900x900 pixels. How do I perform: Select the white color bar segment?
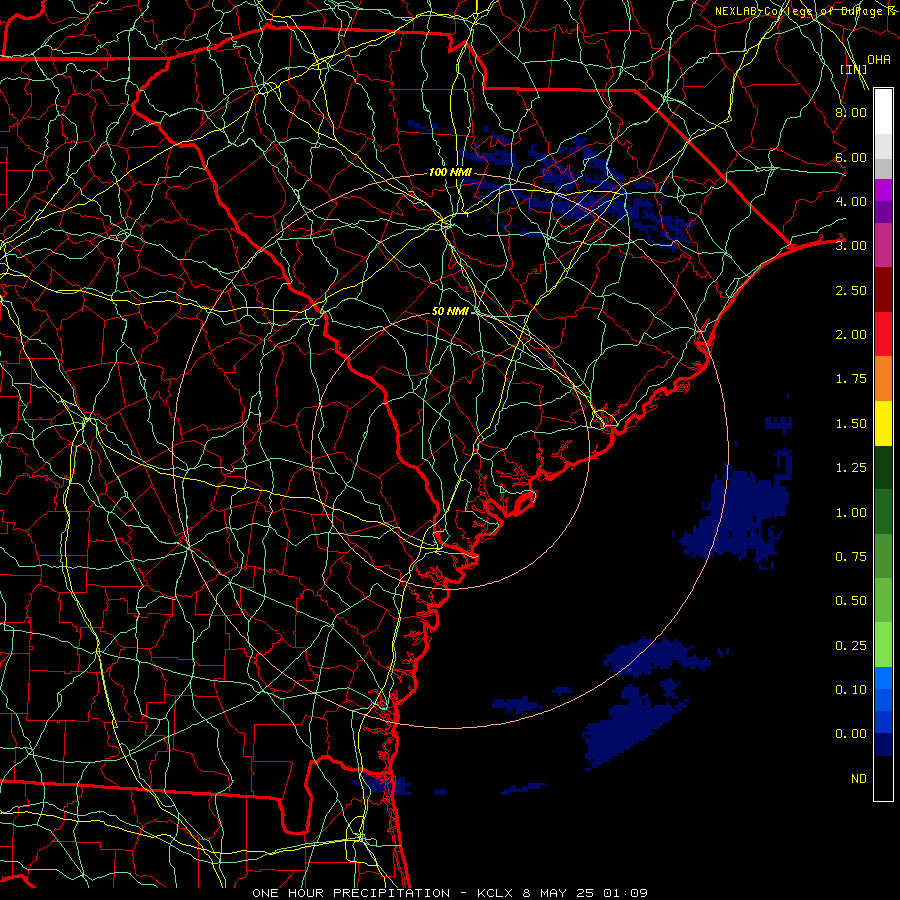883,112
